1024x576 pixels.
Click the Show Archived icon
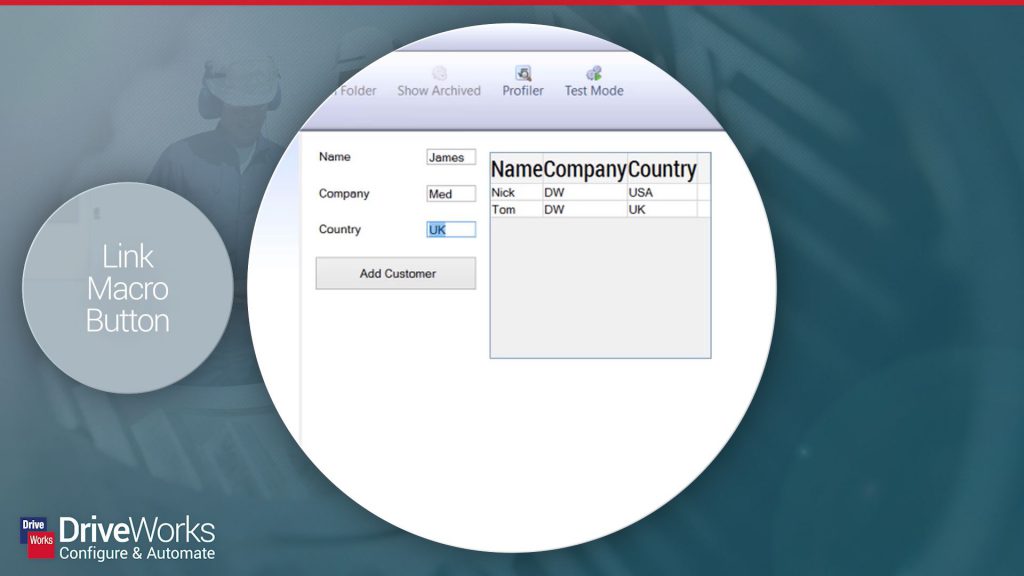[x=440, y=73]
